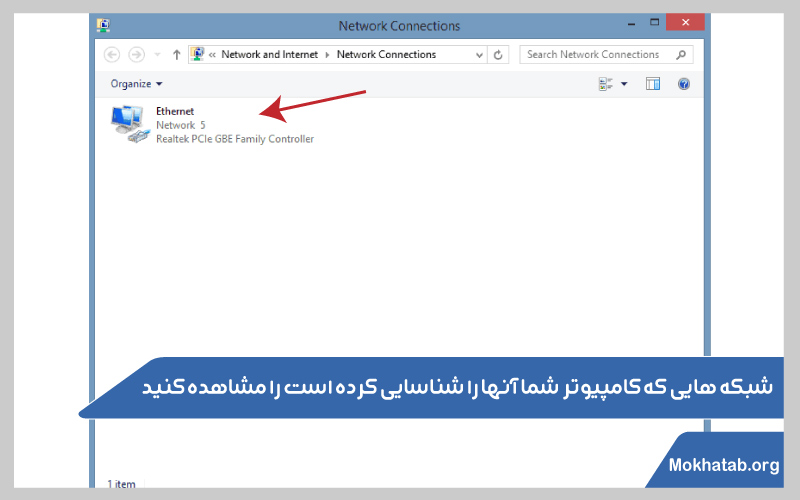Select the Ethernet adapter icon
800x500 pixels.
130,124
